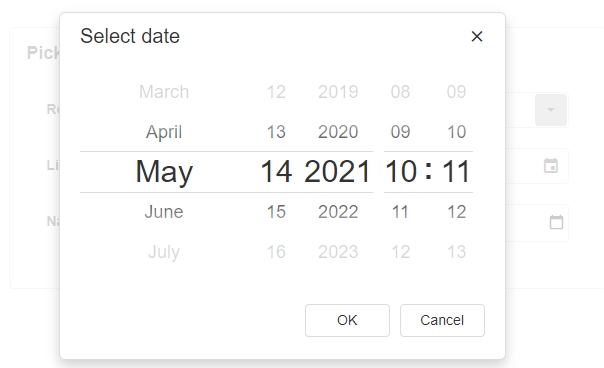Choose June in the month column
This screenshot has height=368, width=604.
click(164, 212)
